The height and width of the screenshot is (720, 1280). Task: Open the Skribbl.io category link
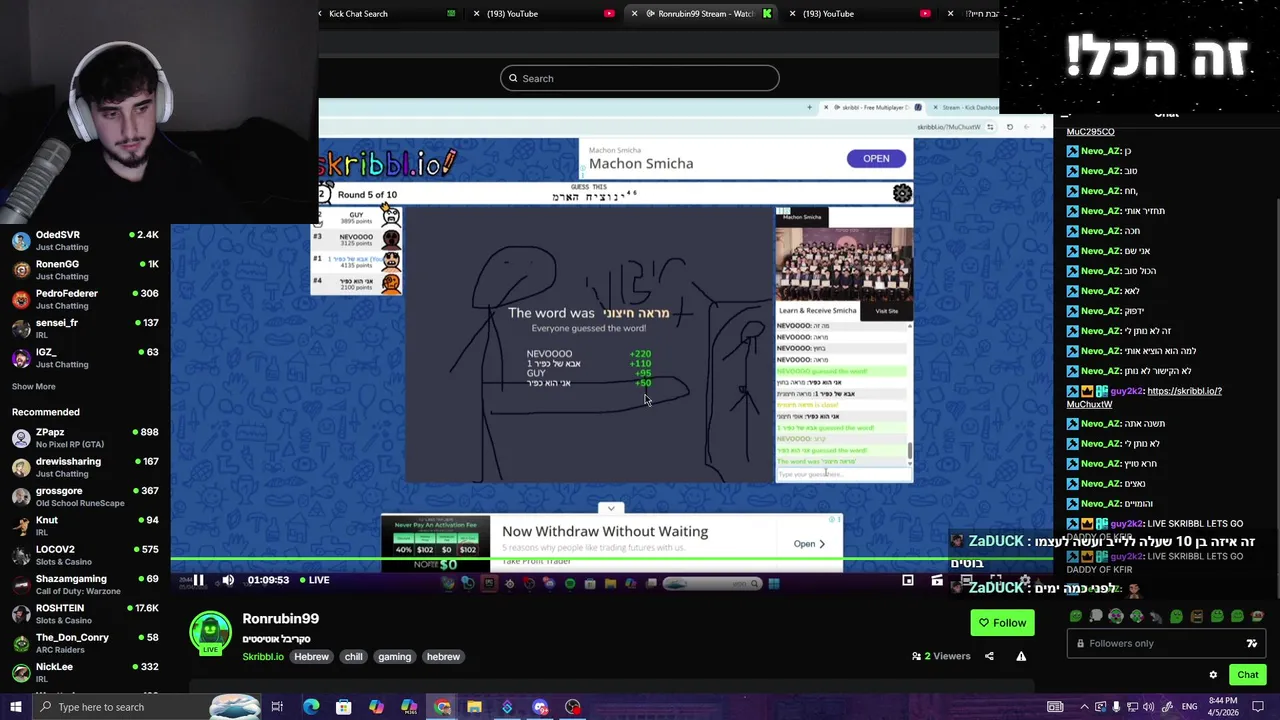(263, 657)
